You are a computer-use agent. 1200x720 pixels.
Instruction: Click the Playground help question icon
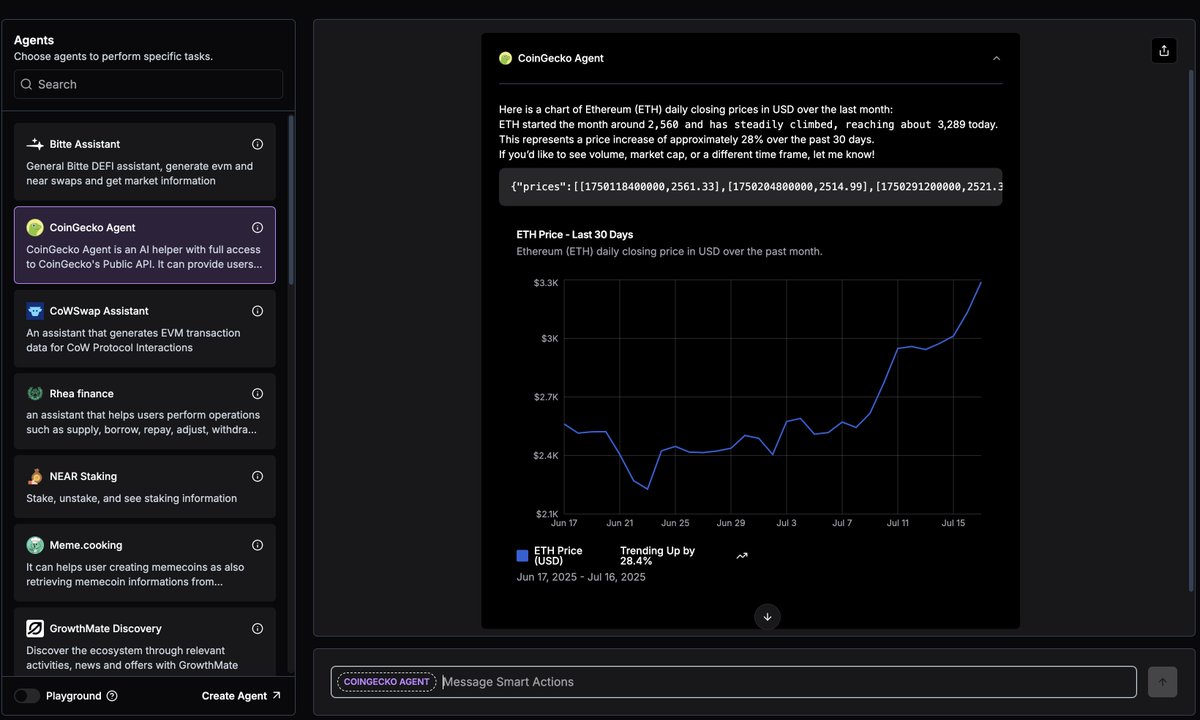[x=112, y=696]
